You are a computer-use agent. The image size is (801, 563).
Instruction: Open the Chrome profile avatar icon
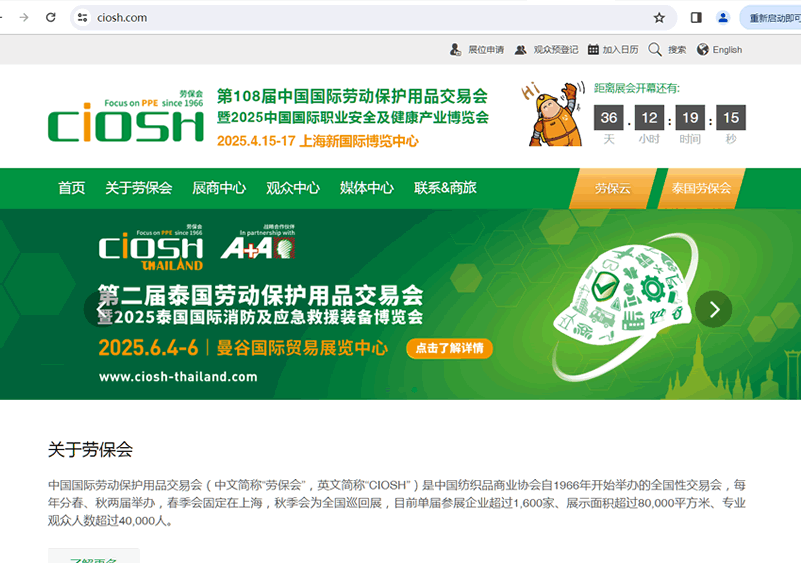click(723, 18)
